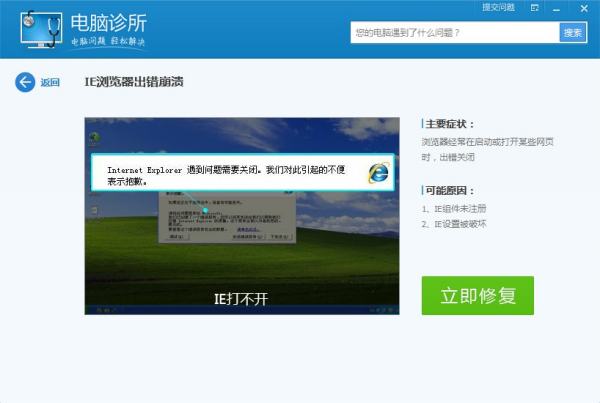Click the Internet Explorer error message callout
The image size is (600, 403).
(243, 172)
